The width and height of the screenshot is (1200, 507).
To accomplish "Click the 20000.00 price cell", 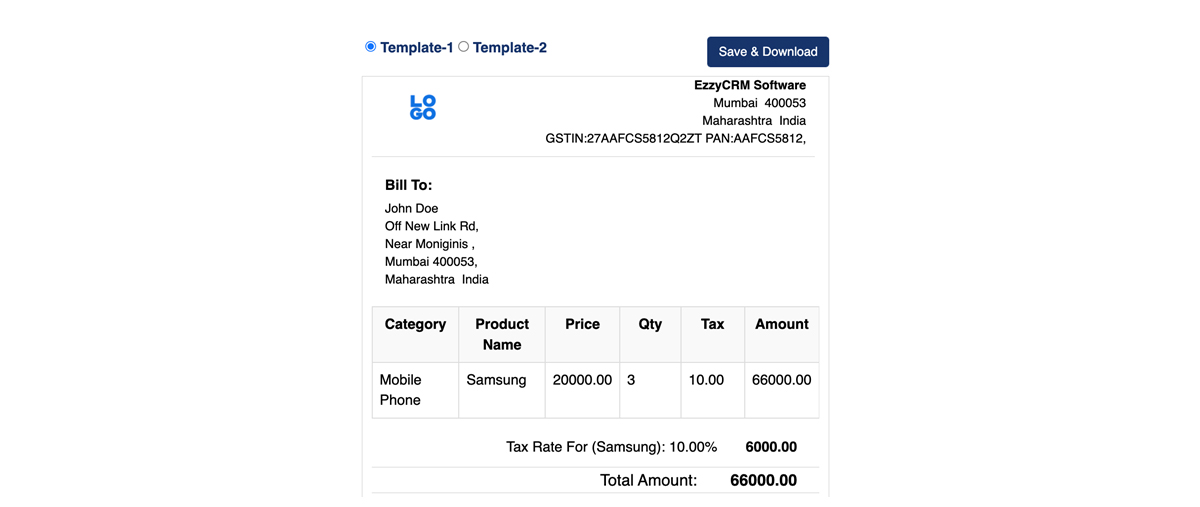I will click(x=582, y=380).
